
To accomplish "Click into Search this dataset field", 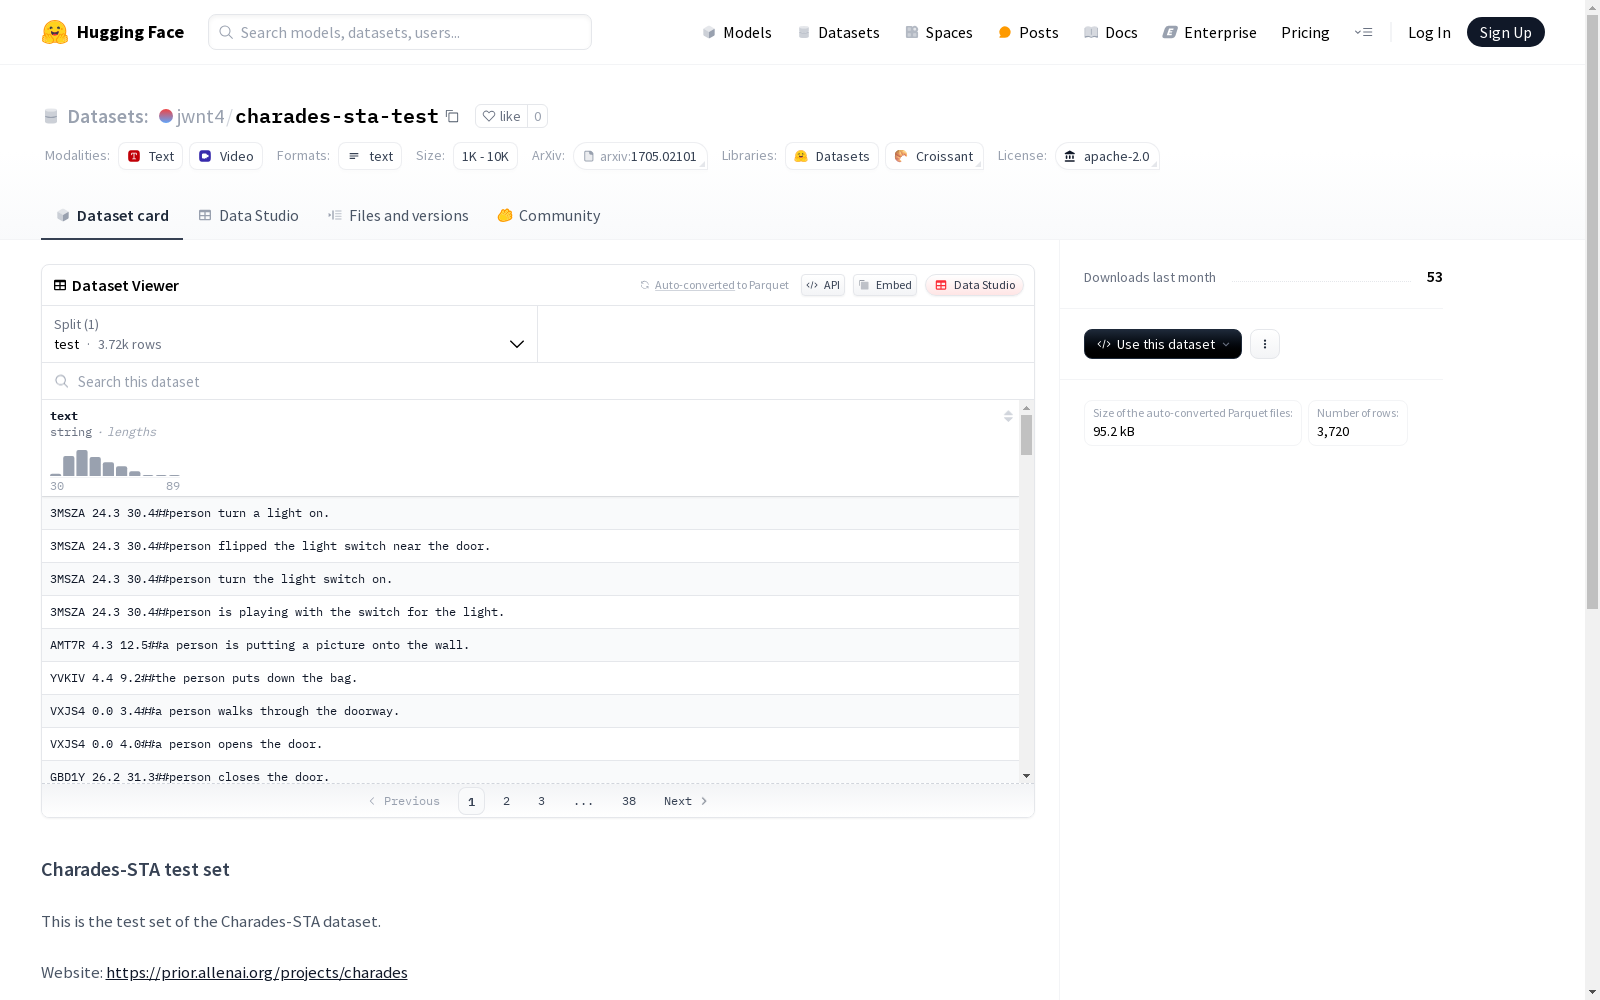I will pyautogui.click(x=538, y=381).
